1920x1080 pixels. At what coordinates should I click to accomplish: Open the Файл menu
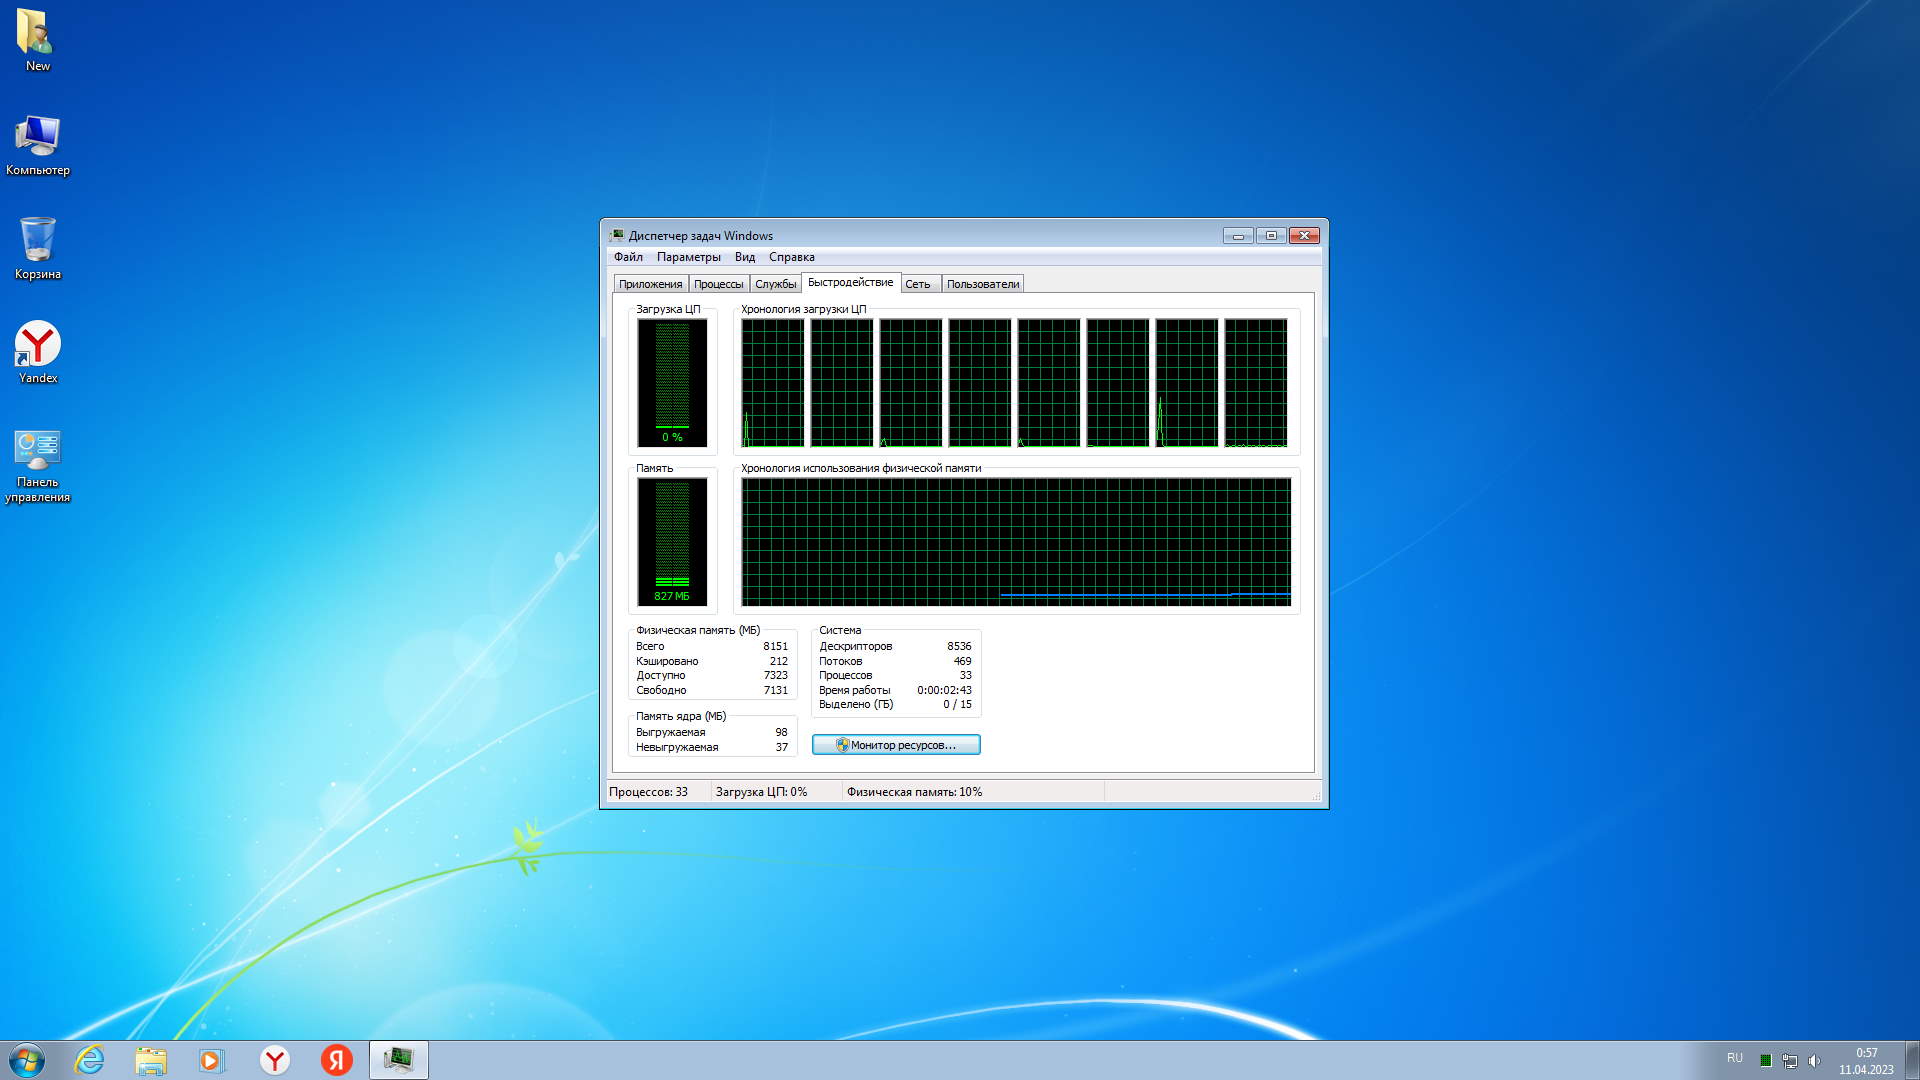click(628, 257)
